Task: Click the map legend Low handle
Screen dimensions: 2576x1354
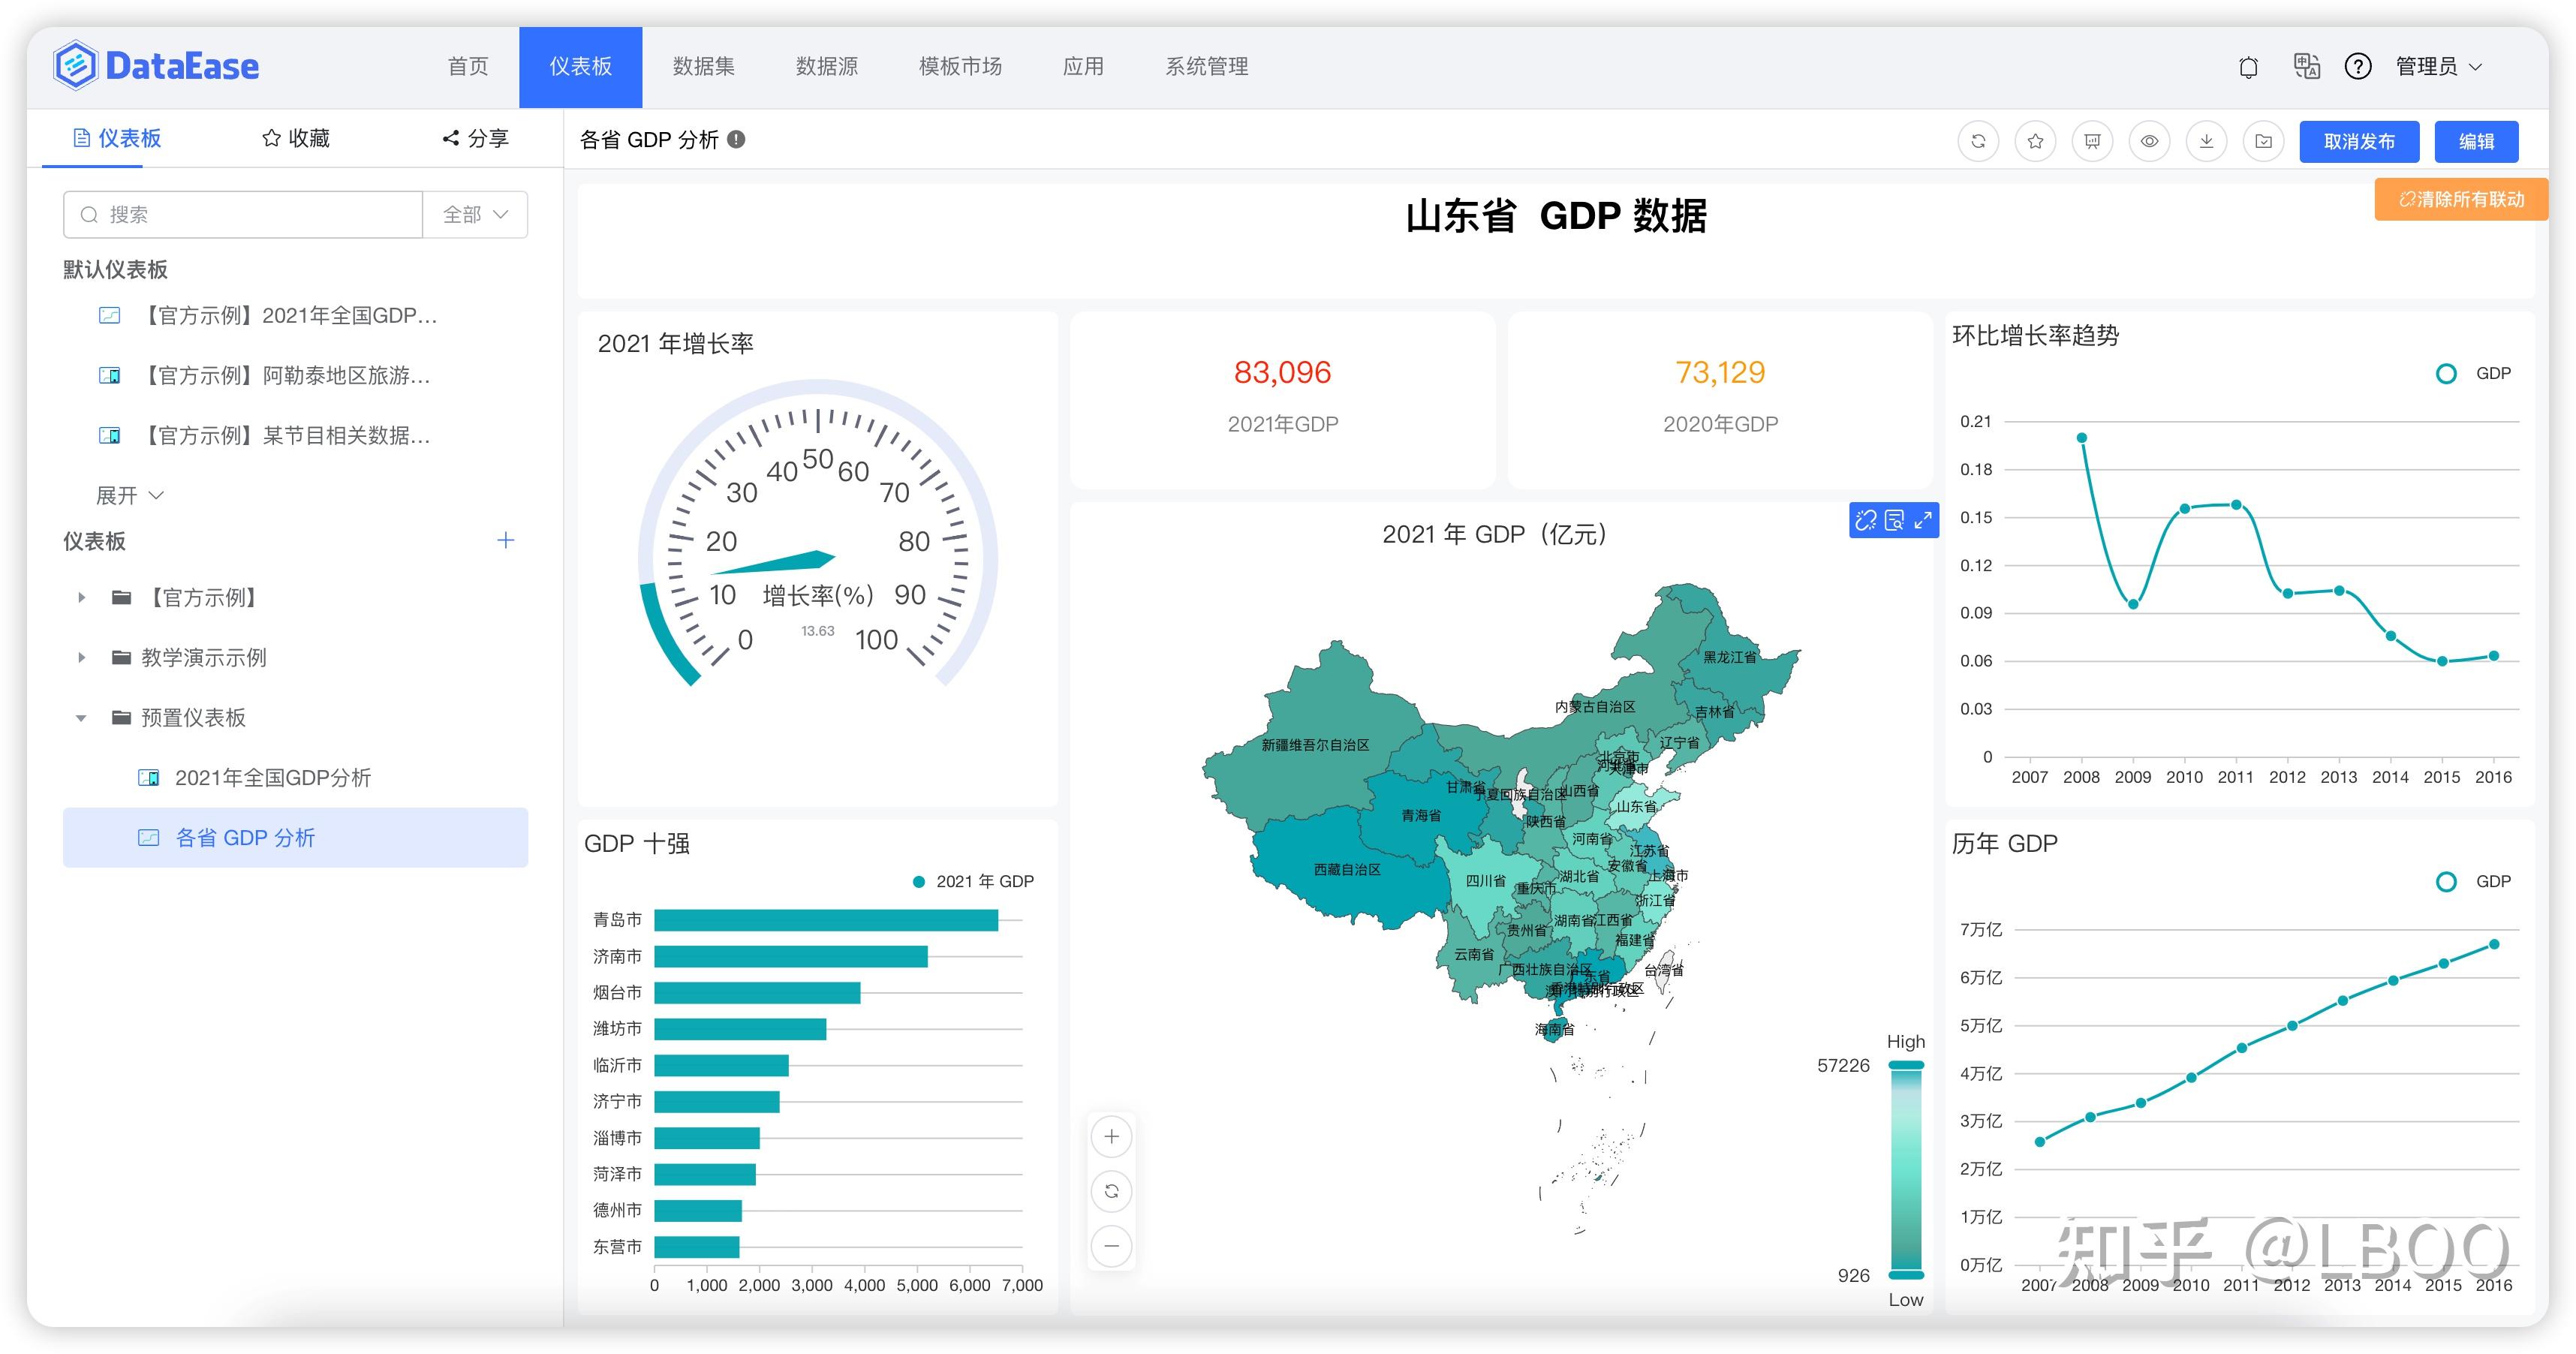Action: 1906,1275
